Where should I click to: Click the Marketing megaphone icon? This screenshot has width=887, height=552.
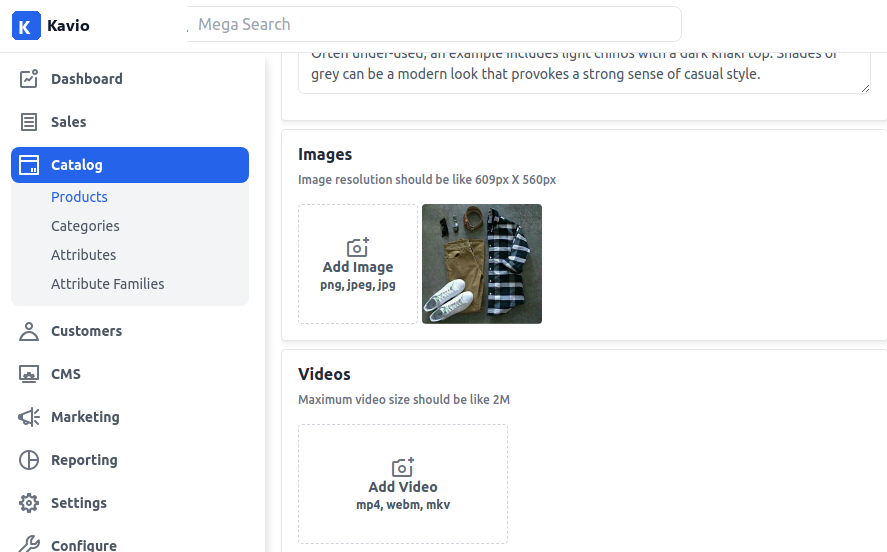(x=29, y=417)
